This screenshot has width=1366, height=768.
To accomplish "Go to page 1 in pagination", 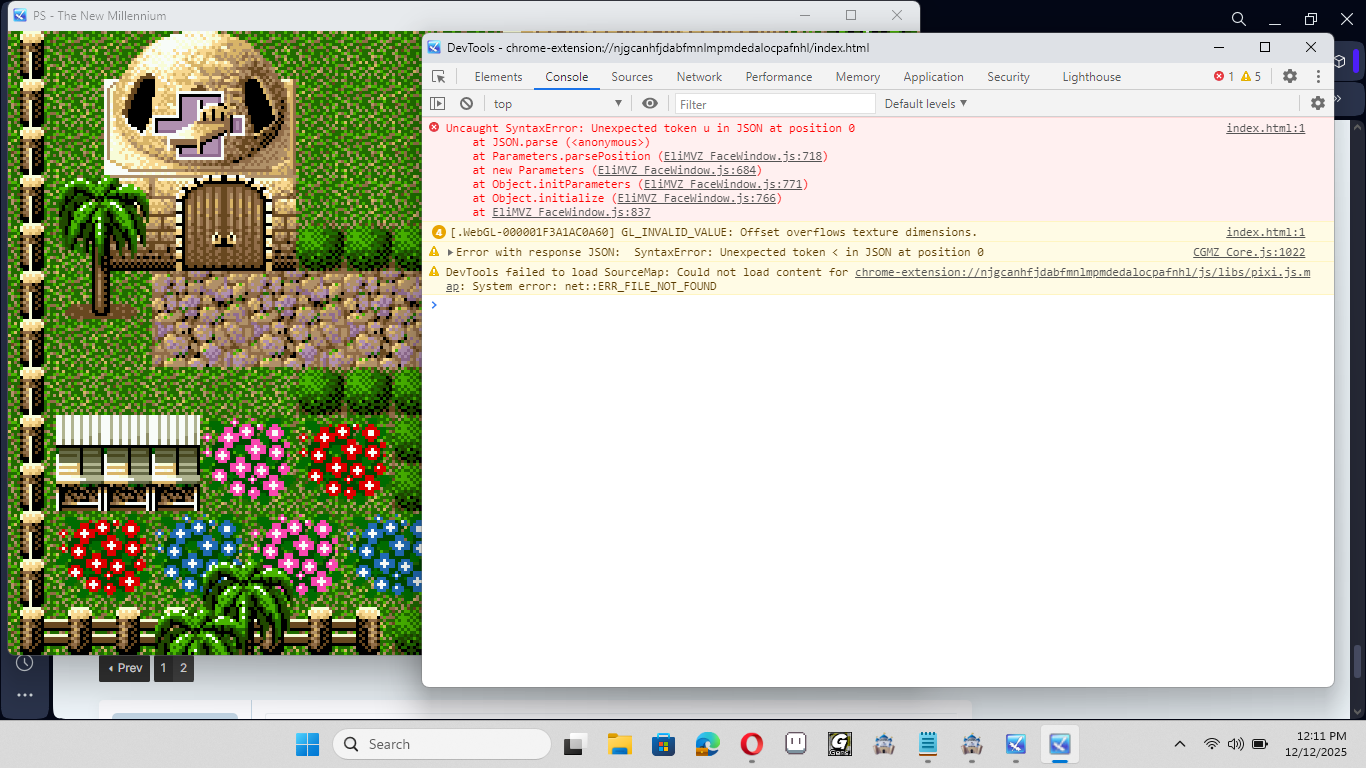I will point(164,668).
